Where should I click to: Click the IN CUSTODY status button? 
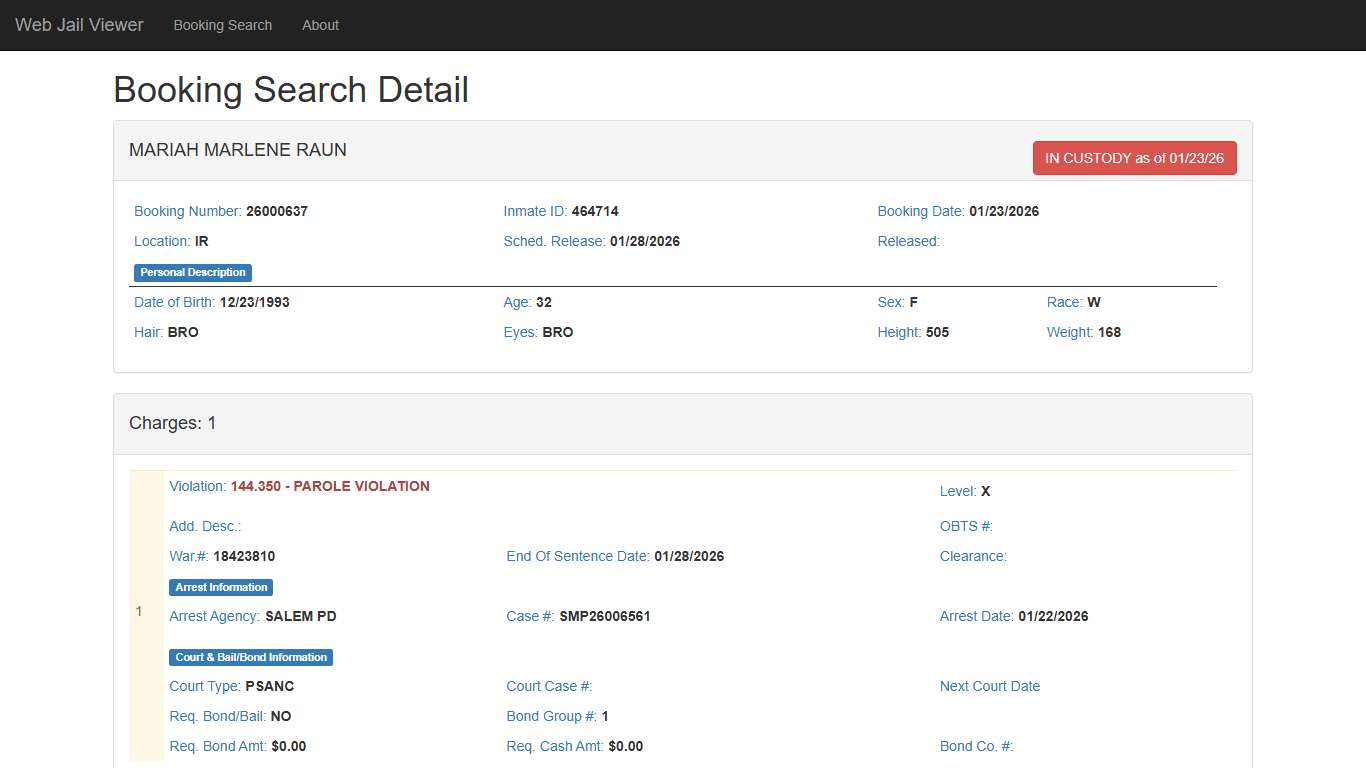1134,158
